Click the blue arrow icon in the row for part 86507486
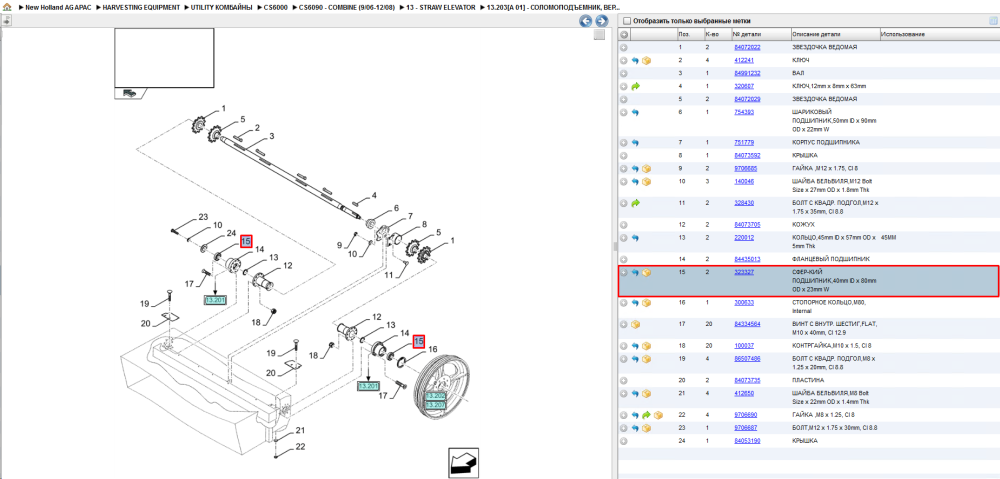The width and height of the screenshot is (1000, 479). [635, 359]
